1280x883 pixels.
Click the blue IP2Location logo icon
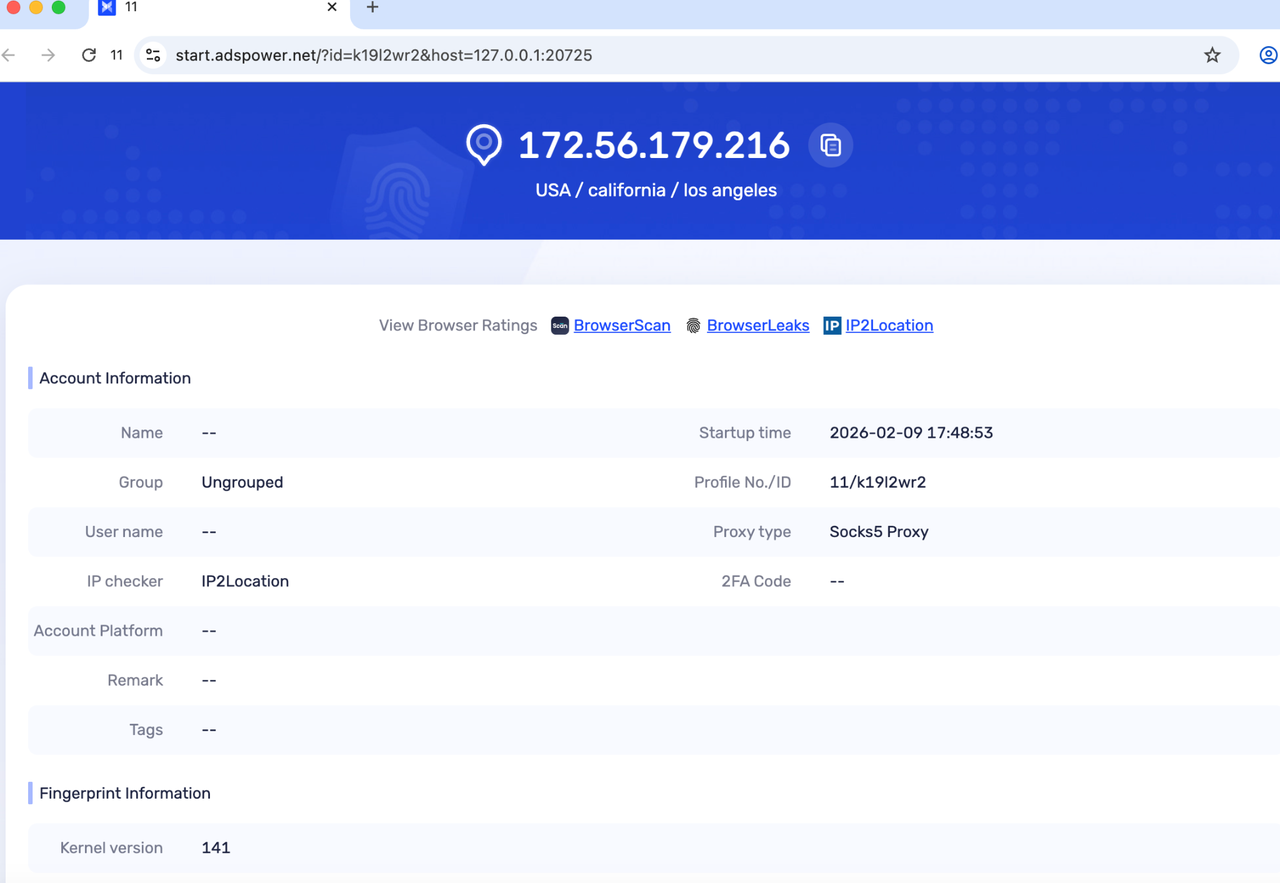[x=832, y=326]
